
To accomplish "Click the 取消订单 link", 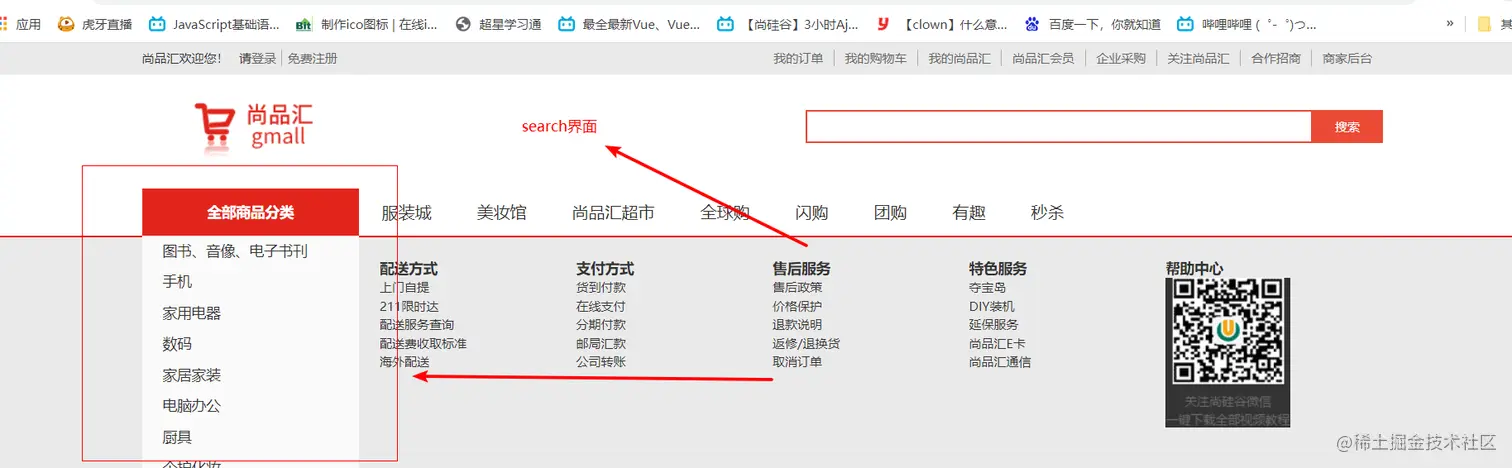I will [x=797, y=362].
